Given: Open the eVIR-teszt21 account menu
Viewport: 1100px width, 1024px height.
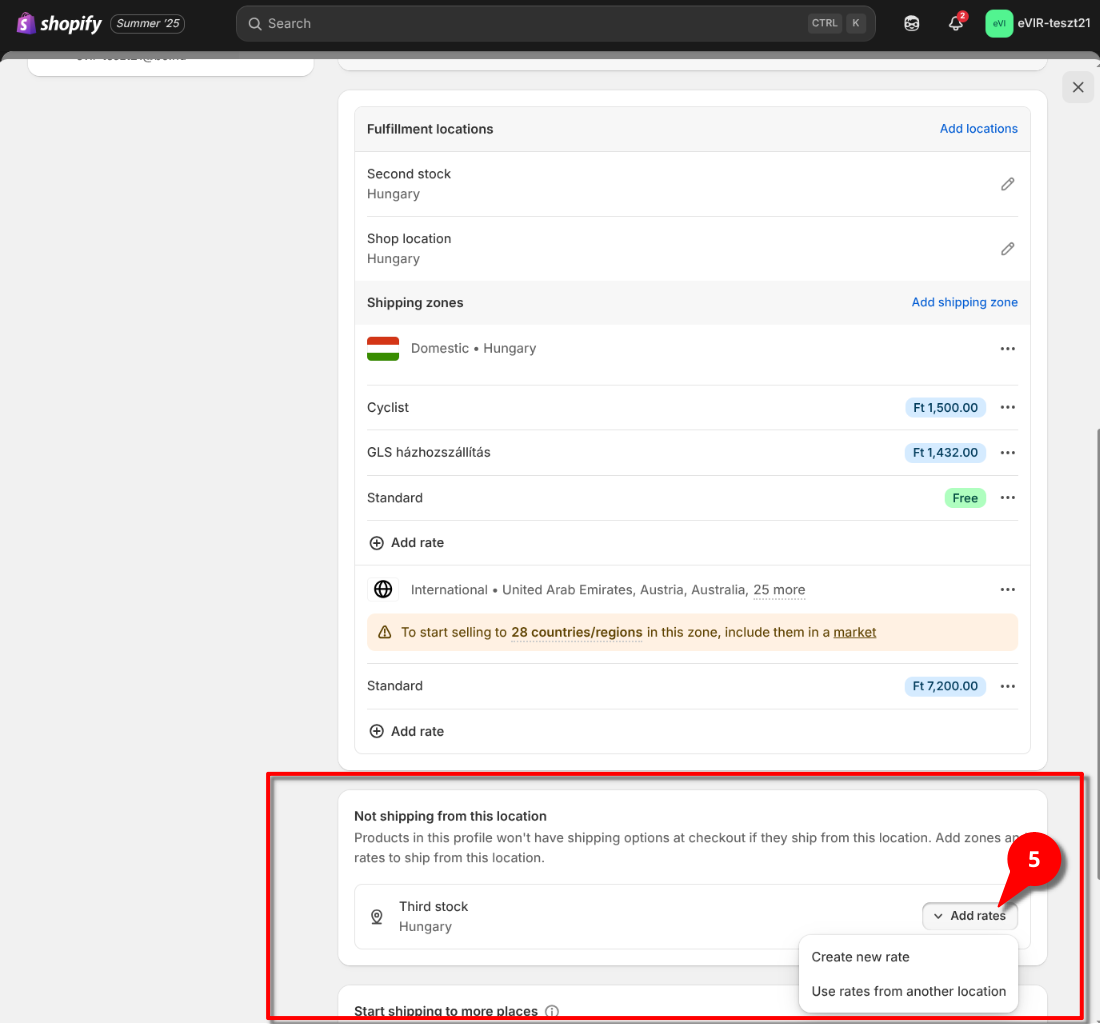Looking at the screenshot, I should tap(1037, 24).
